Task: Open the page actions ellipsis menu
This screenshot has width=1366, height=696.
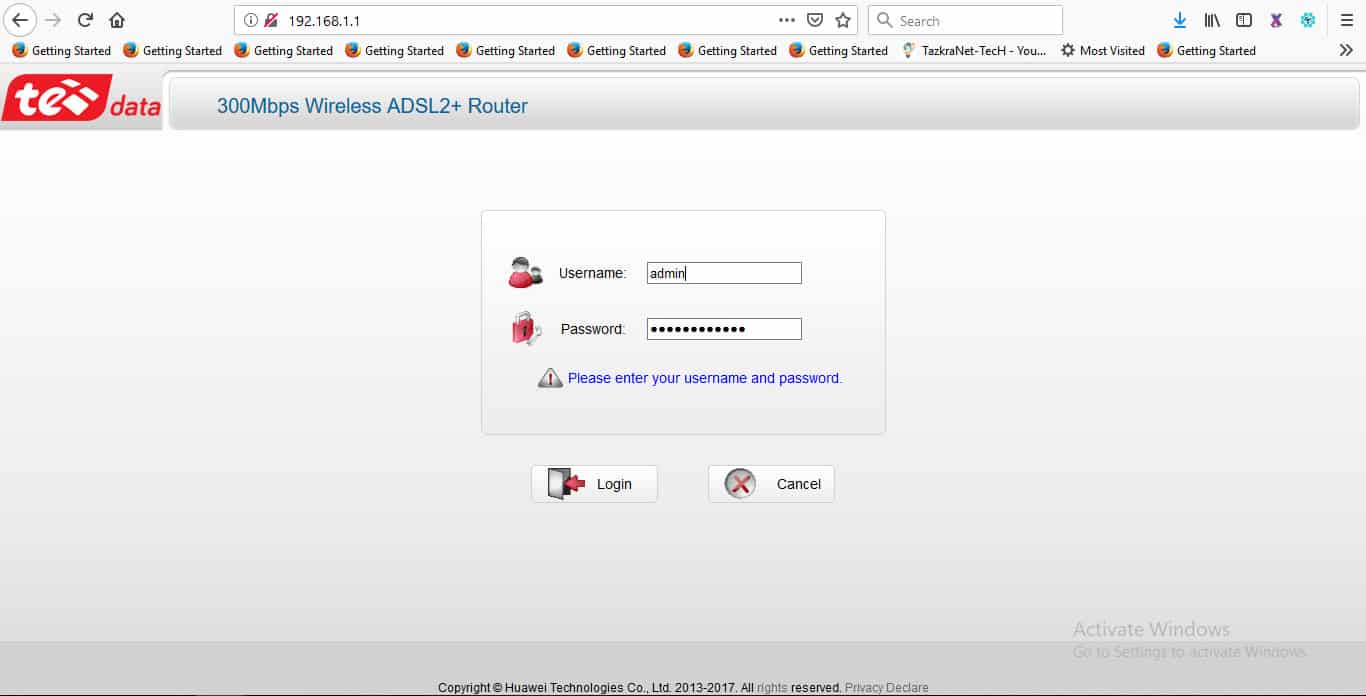Action: click(787, 19)
